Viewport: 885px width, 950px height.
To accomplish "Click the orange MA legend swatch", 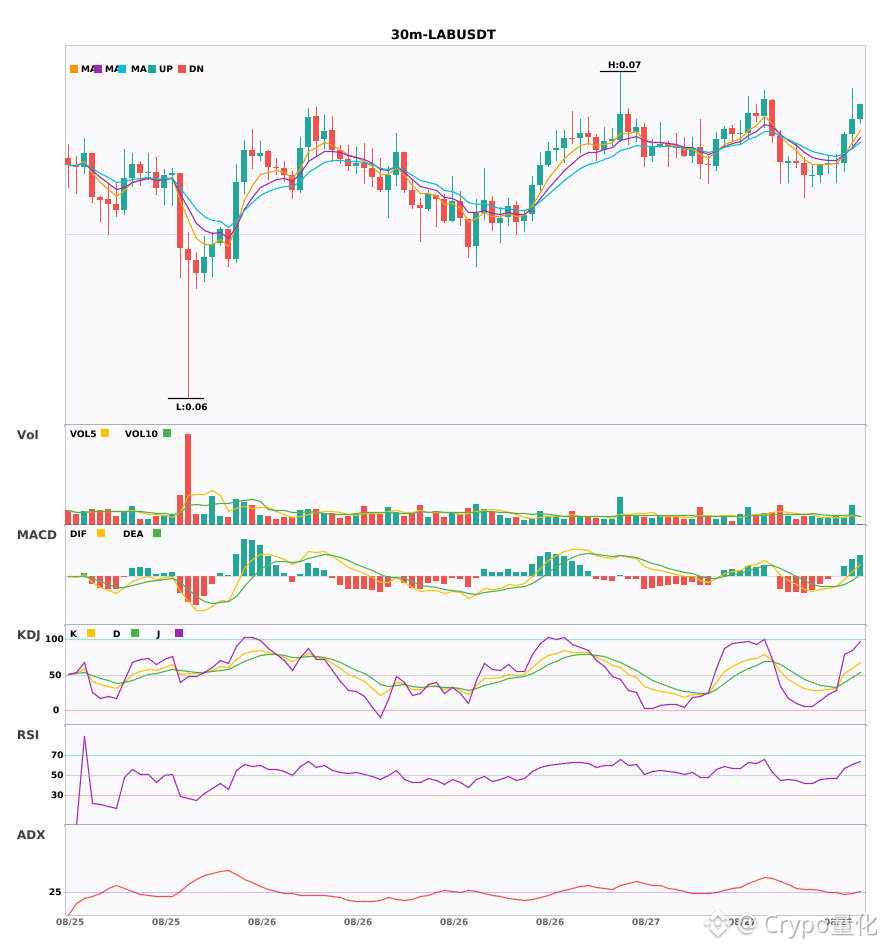I will coord(74,69).
